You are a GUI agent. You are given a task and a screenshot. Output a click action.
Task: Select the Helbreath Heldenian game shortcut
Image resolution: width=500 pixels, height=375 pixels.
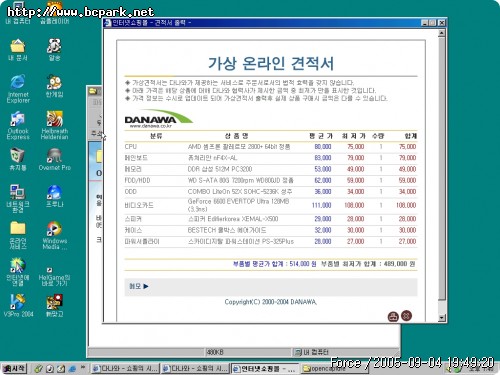click(54, 126)
